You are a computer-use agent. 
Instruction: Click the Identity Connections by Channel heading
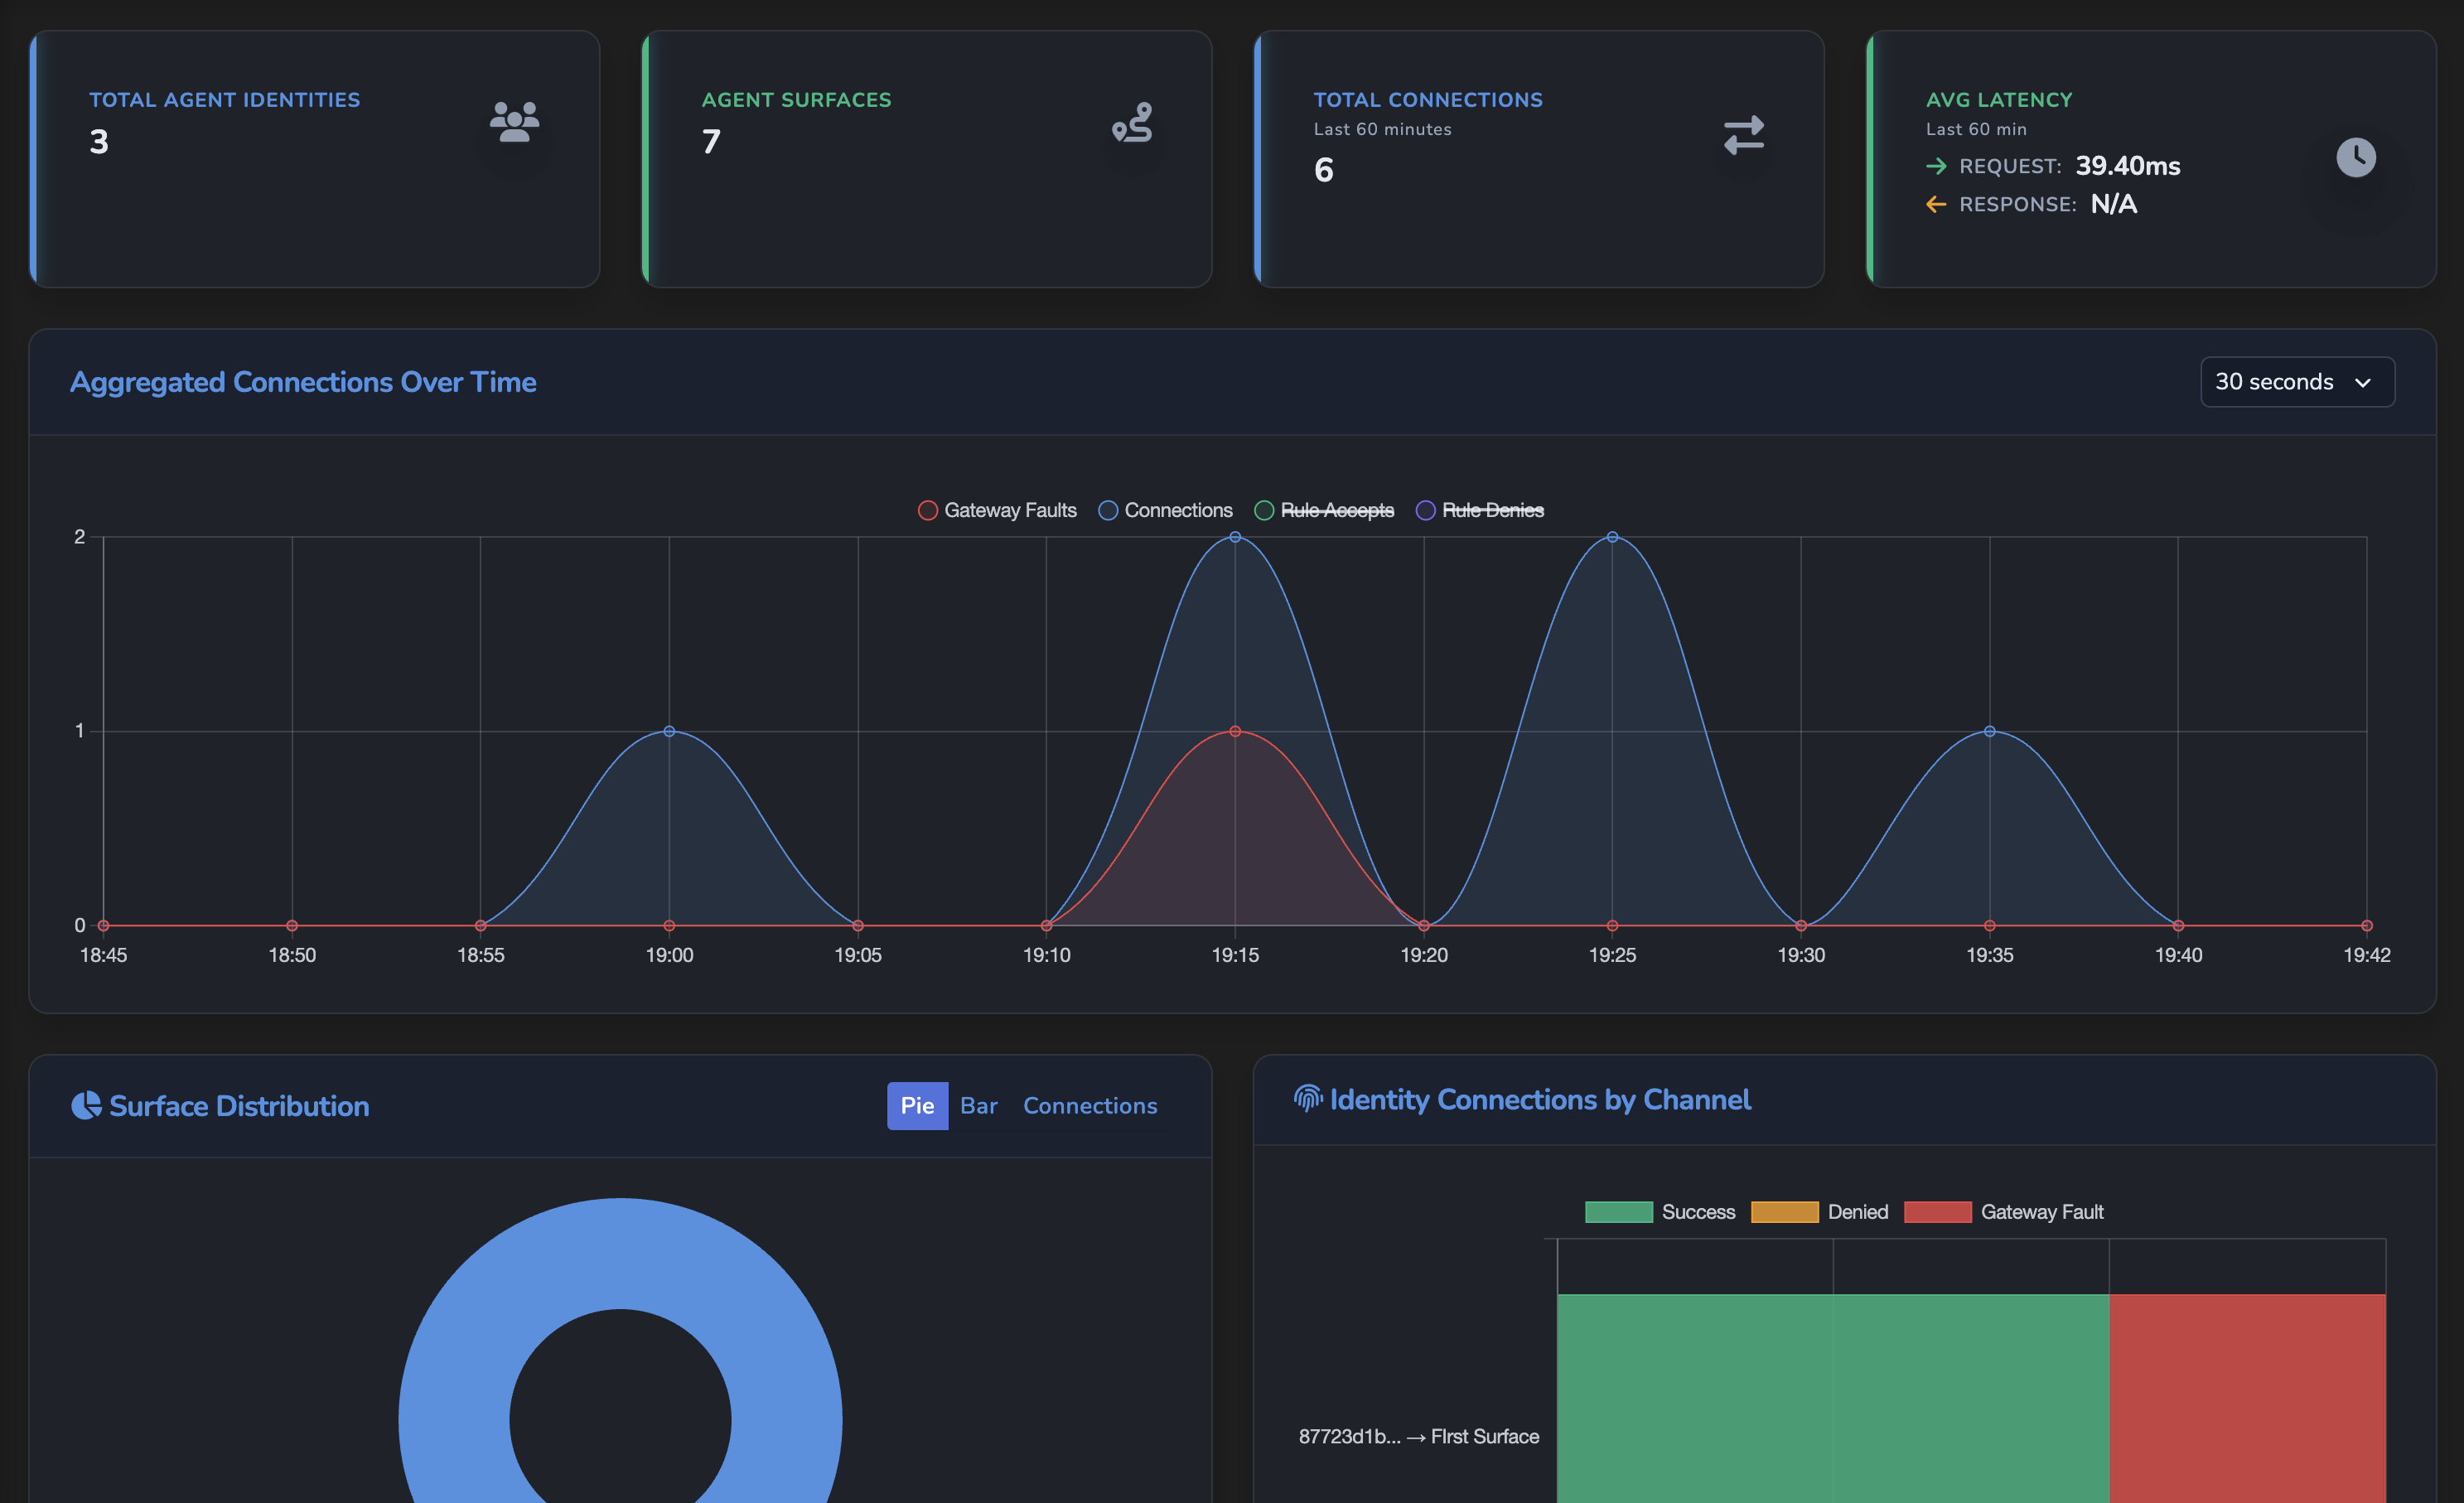tap(1540, 1100)
